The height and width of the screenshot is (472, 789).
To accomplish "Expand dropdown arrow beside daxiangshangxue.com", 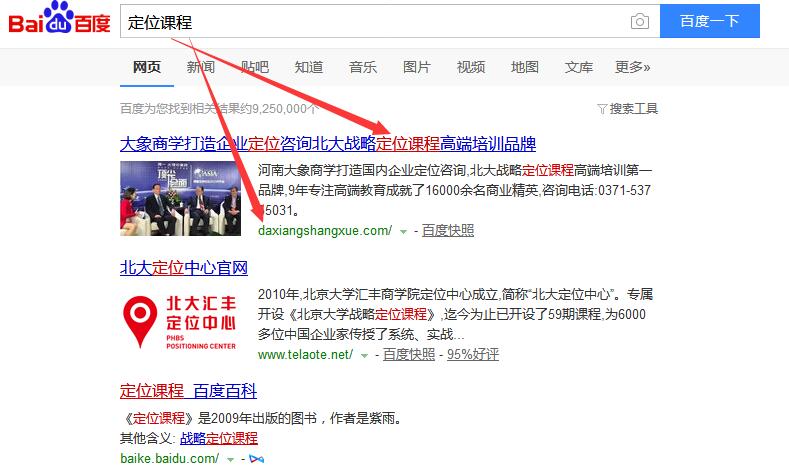I will (403, 231).
